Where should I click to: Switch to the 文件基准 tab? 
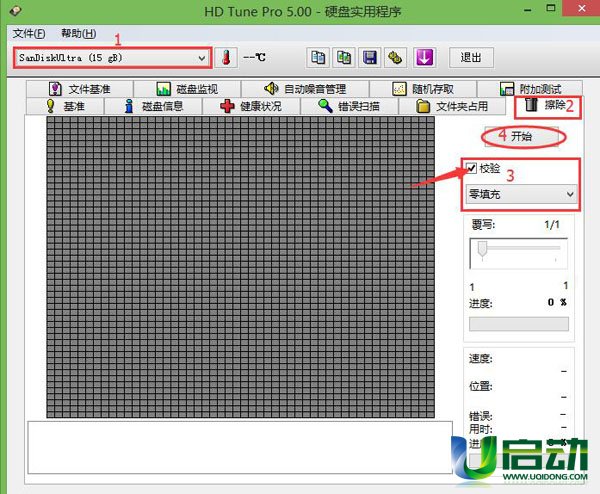(80, 89)
